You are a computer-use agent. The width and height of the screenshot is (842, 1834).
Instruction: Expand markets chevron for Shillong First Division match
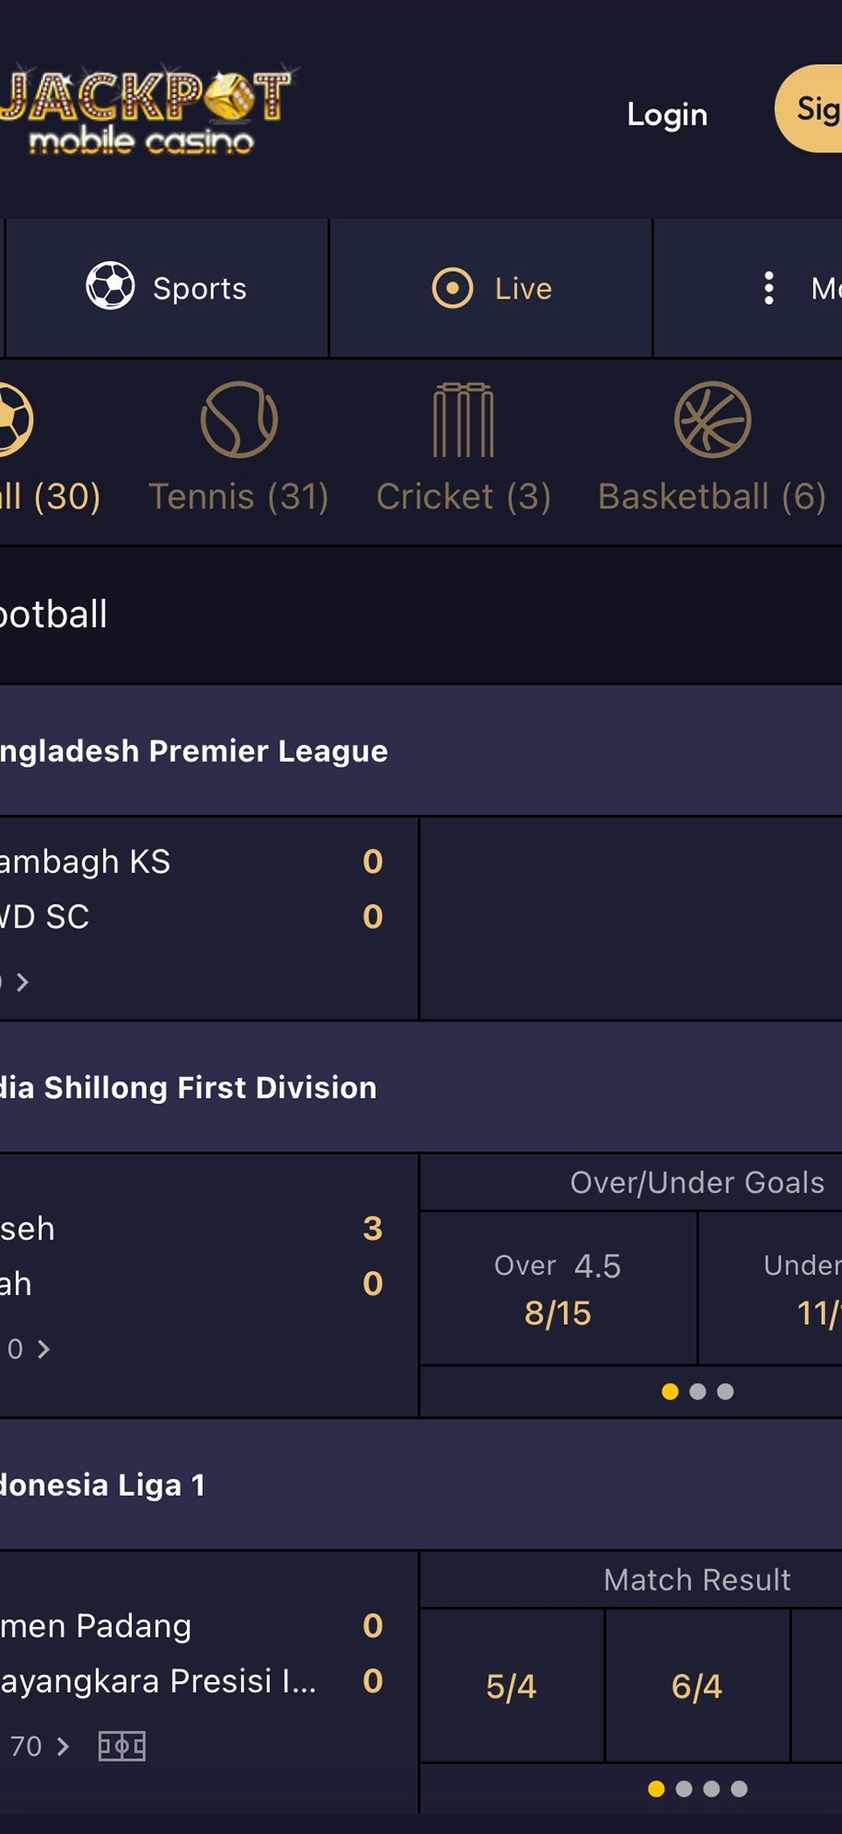click(x=43, y=1349)
